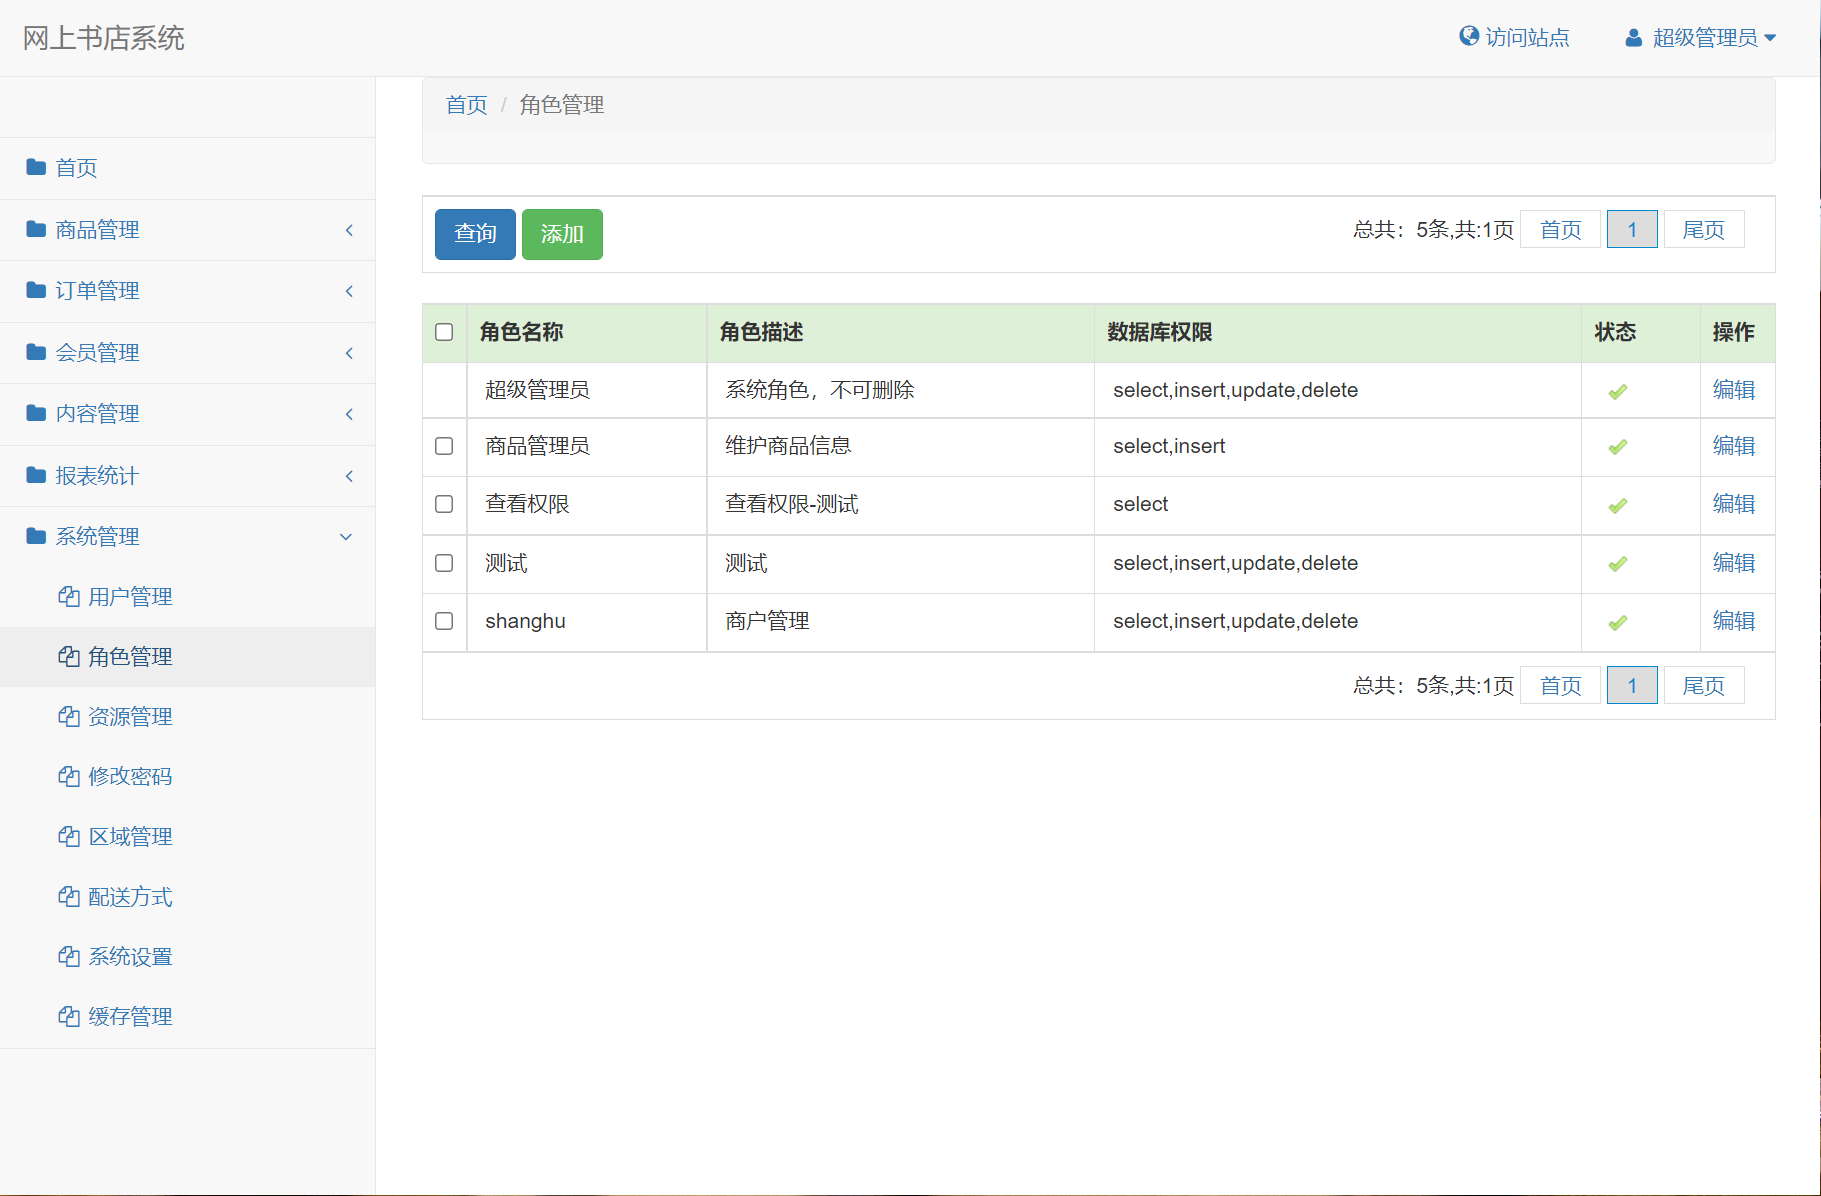Click the 商品管理 folder icon
Screen dimensions: 1821x1196
[x=34, y=229]
